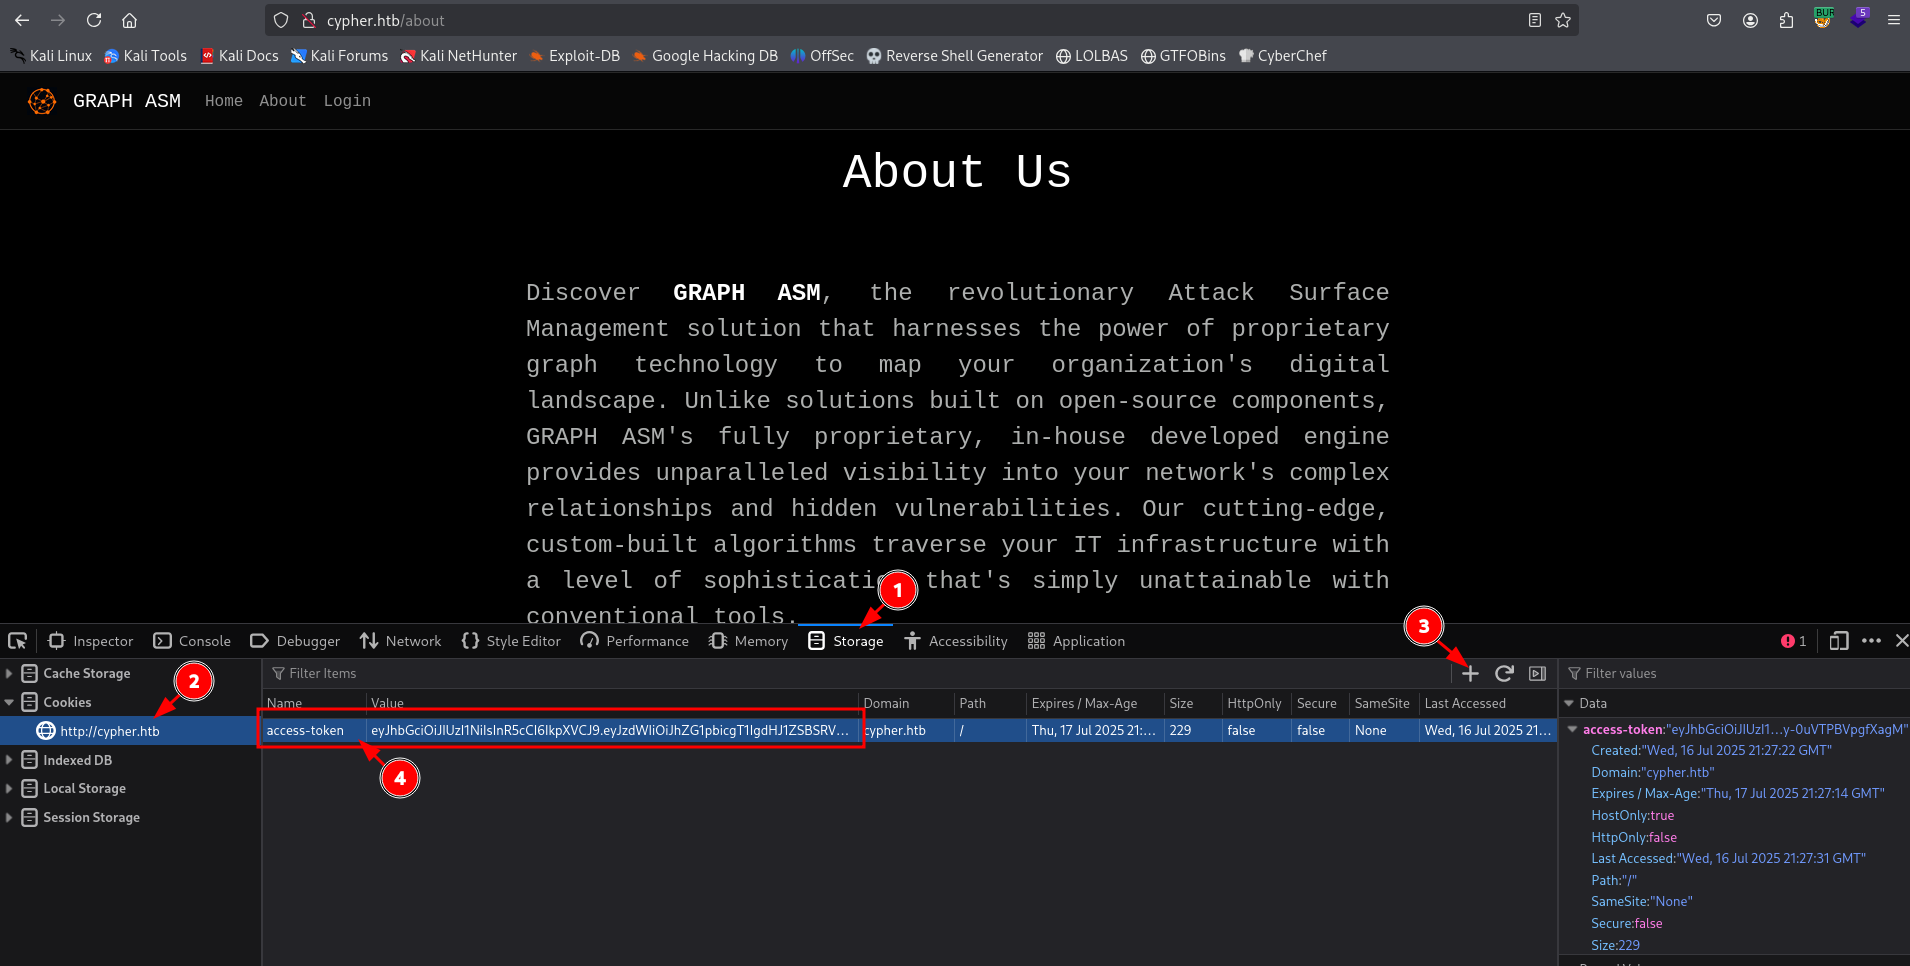
Task: Open the Console tab
Action: (x=192, y=641)
